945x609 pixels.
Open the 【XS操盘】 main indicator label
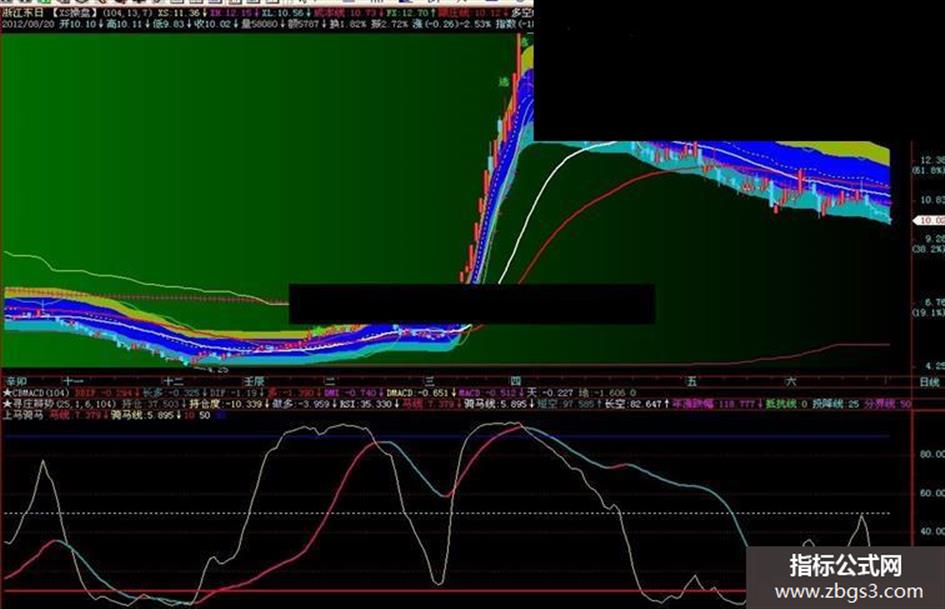click(73, 12)
